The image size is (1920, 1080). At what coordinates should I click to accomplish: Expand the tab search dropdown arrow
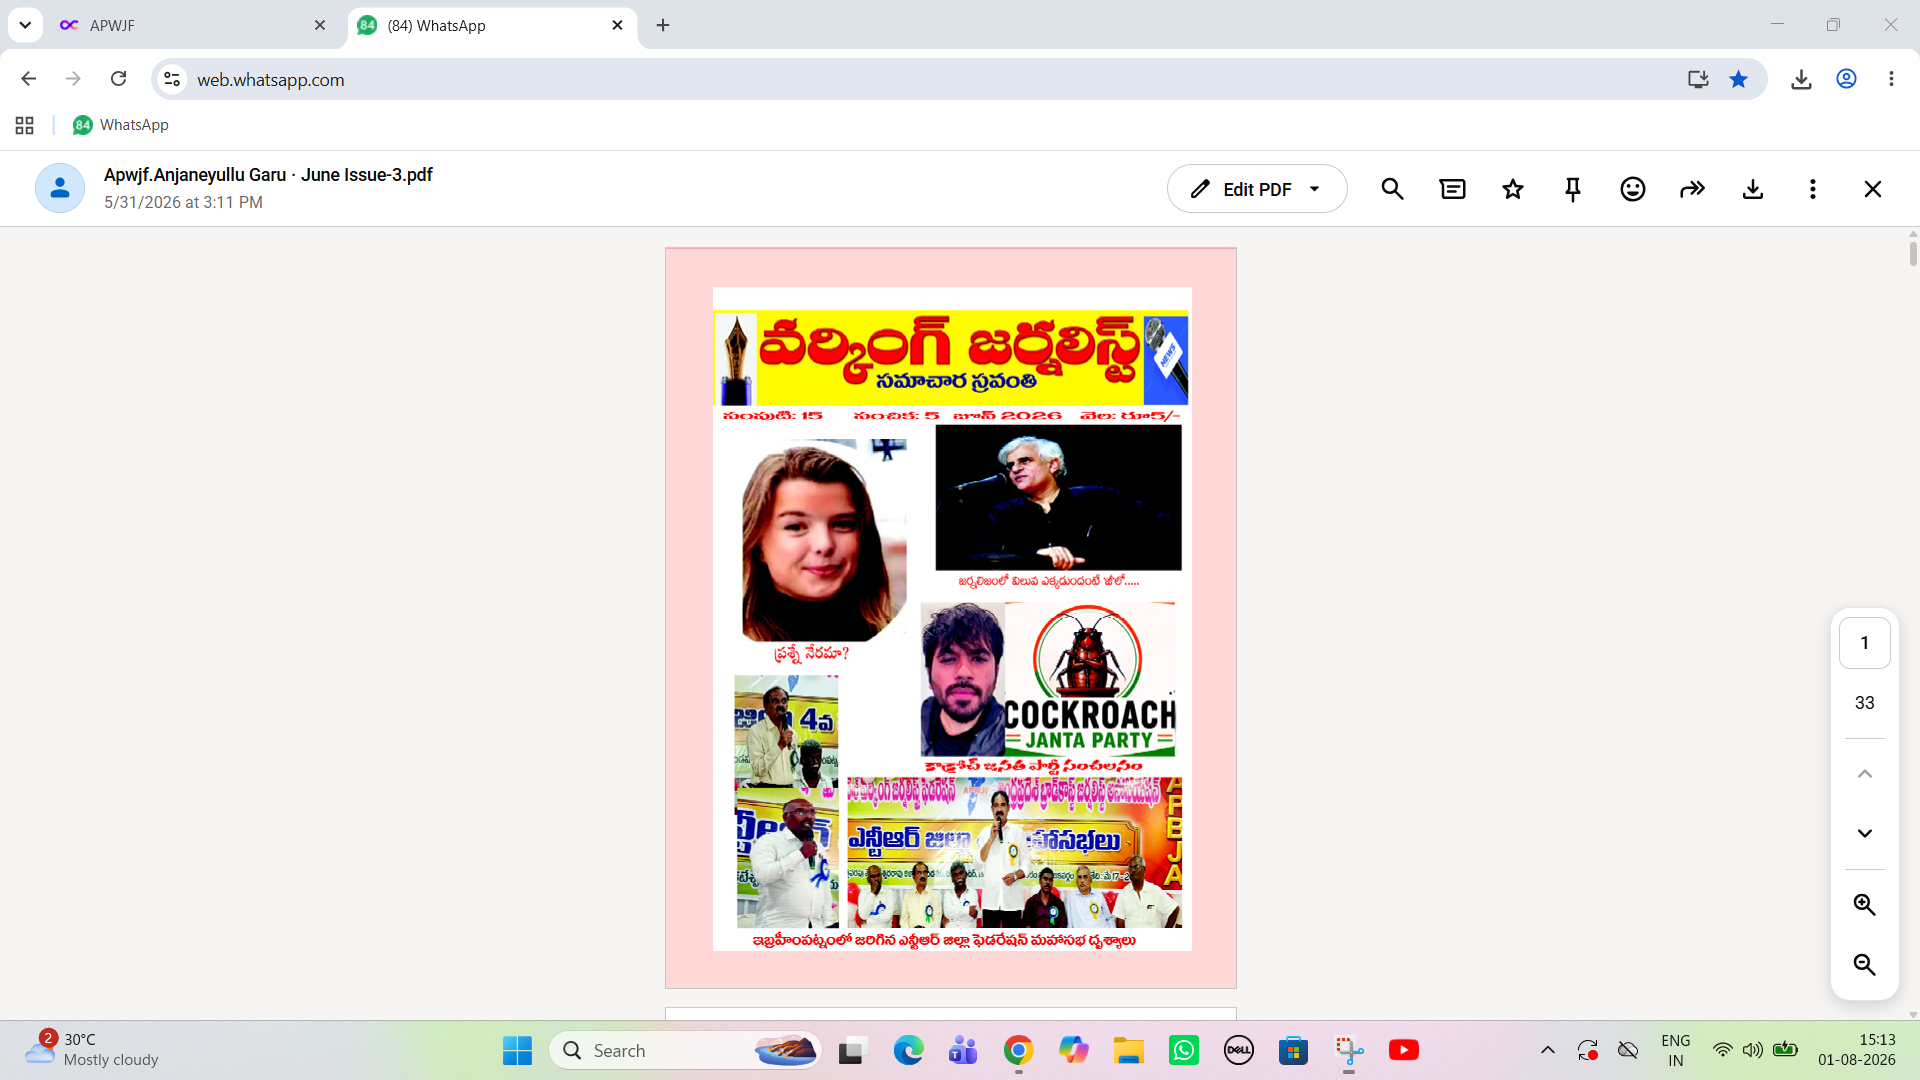pyautogui.click(x=25, y=25)
